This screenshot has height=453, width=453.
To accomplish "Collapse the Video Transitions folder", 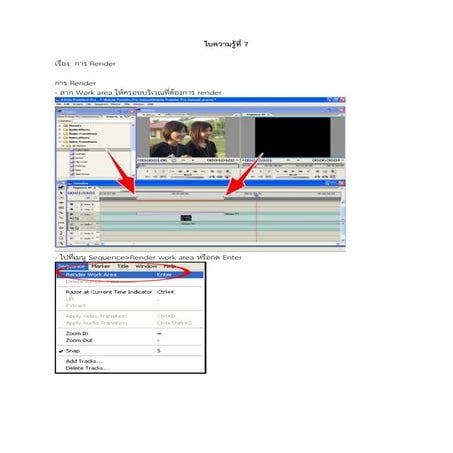I will tap(60, 142).
